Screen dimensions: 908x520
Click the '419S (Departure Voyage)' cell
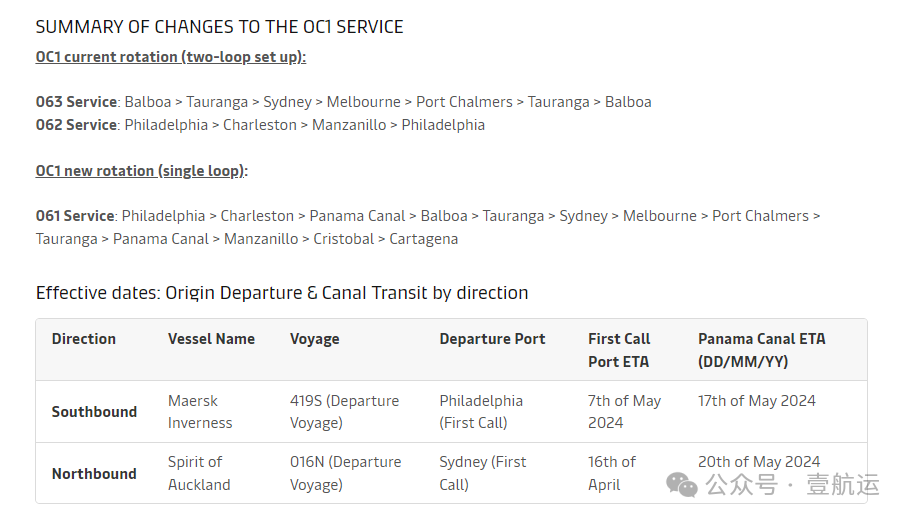(x=345, y=412)
